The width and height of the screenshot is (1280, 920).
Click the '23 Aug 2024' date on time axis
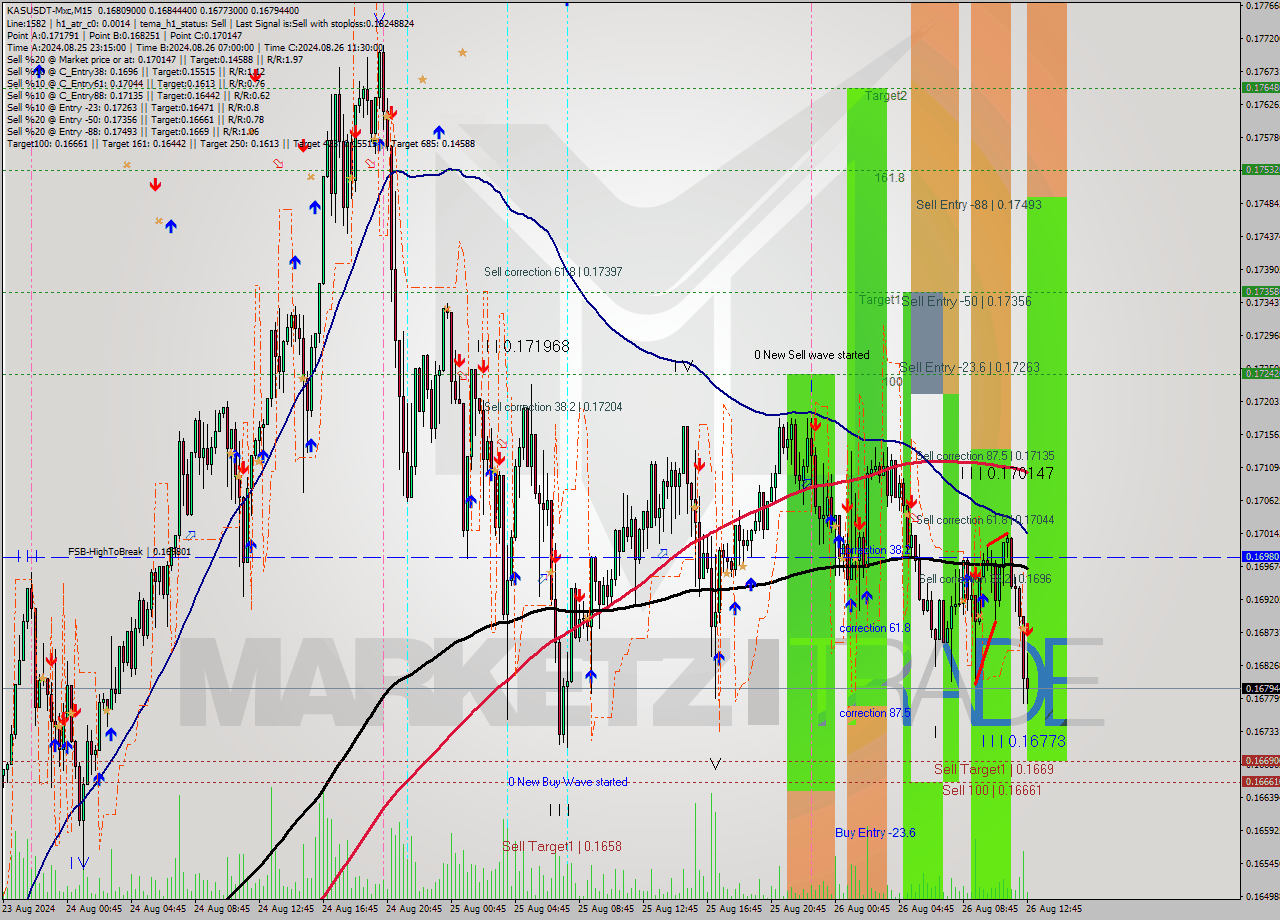[29, 909]
